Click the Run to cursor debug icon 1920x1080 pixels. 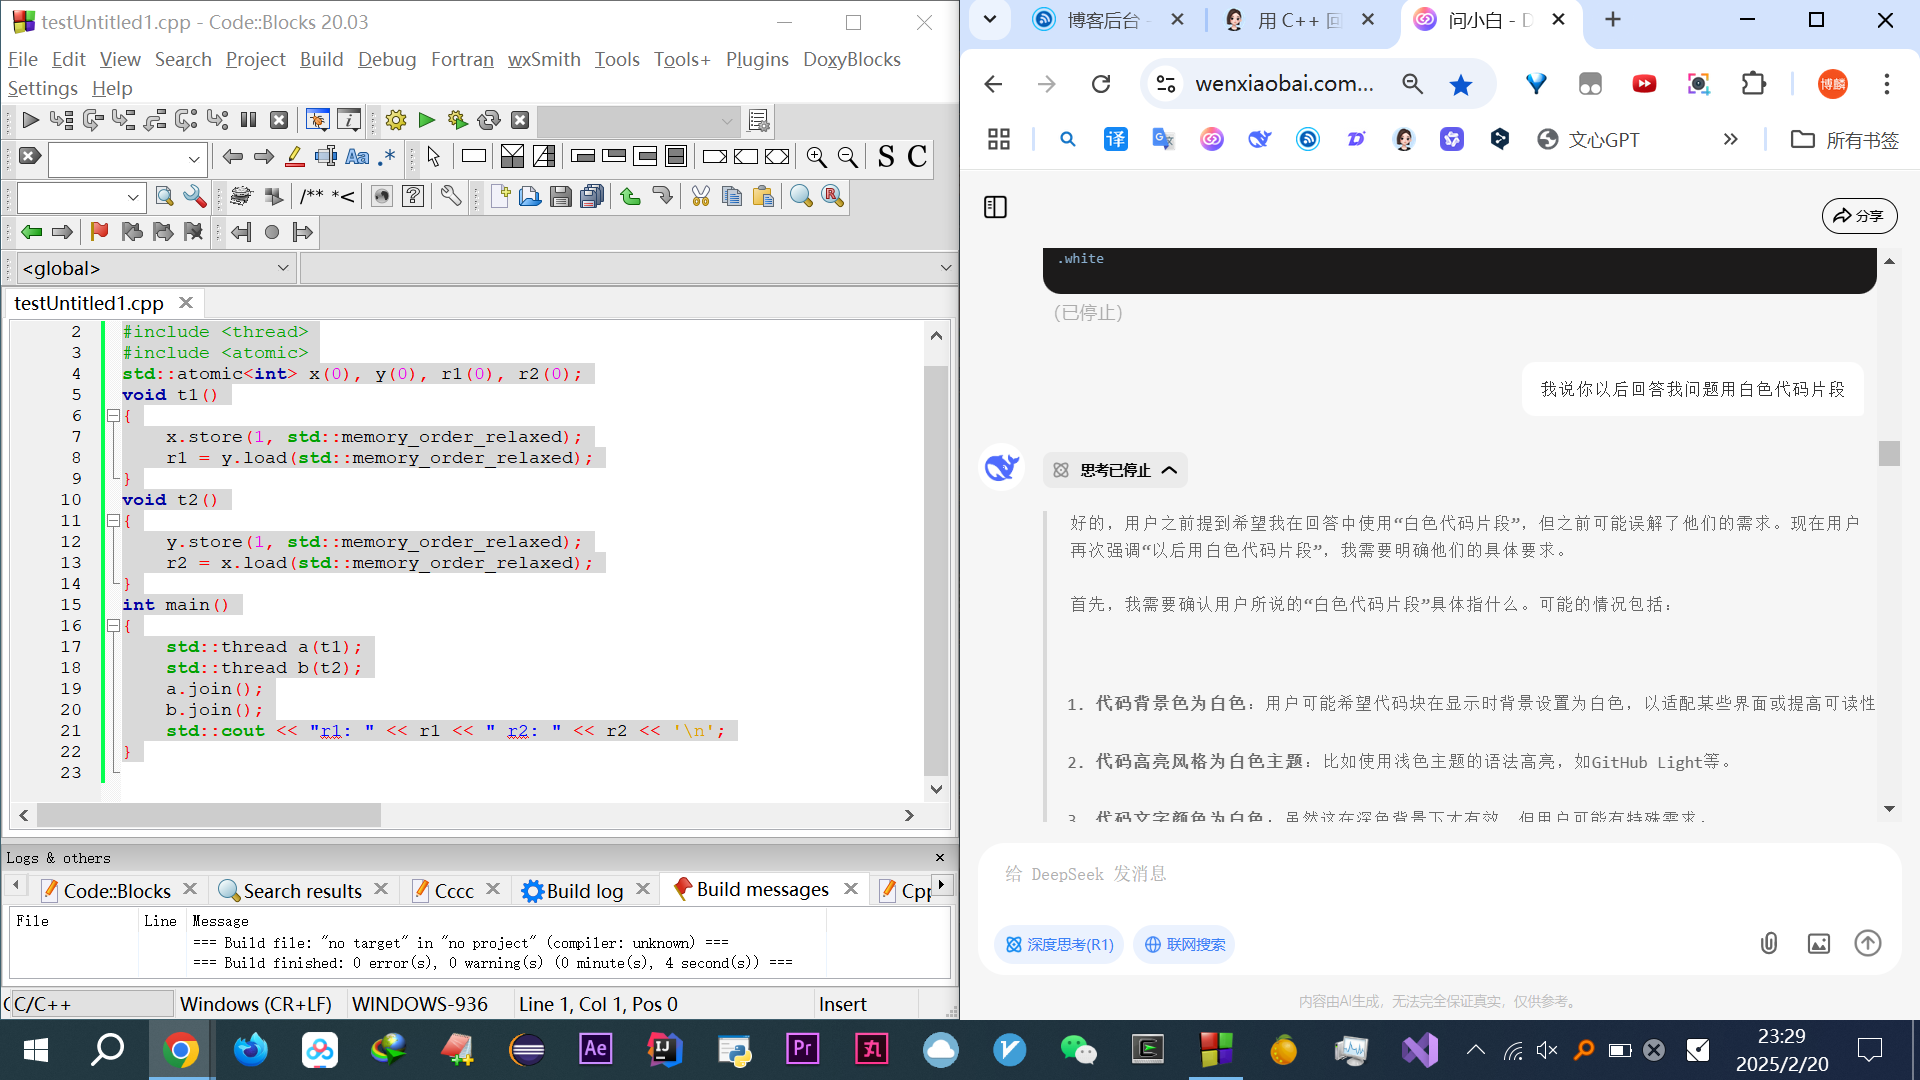click(61, 120)
